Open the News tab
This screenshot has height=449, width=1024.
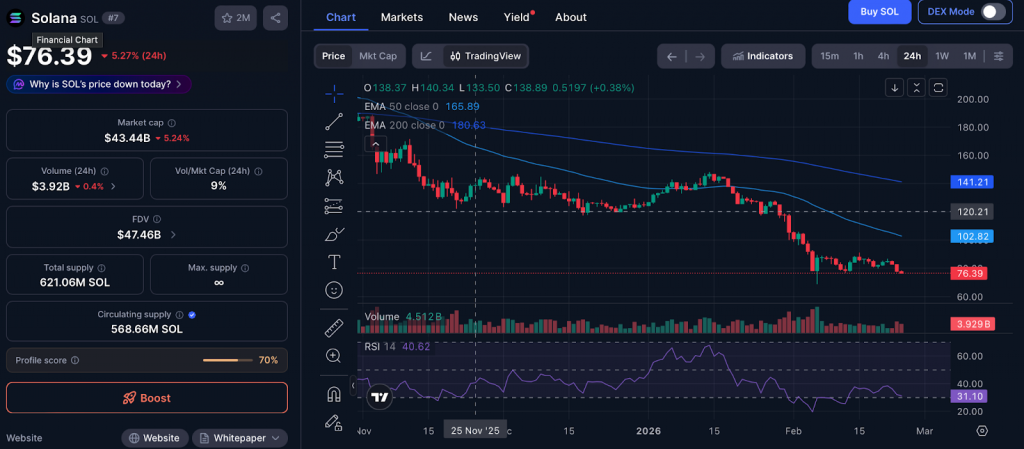coord(463,17)
